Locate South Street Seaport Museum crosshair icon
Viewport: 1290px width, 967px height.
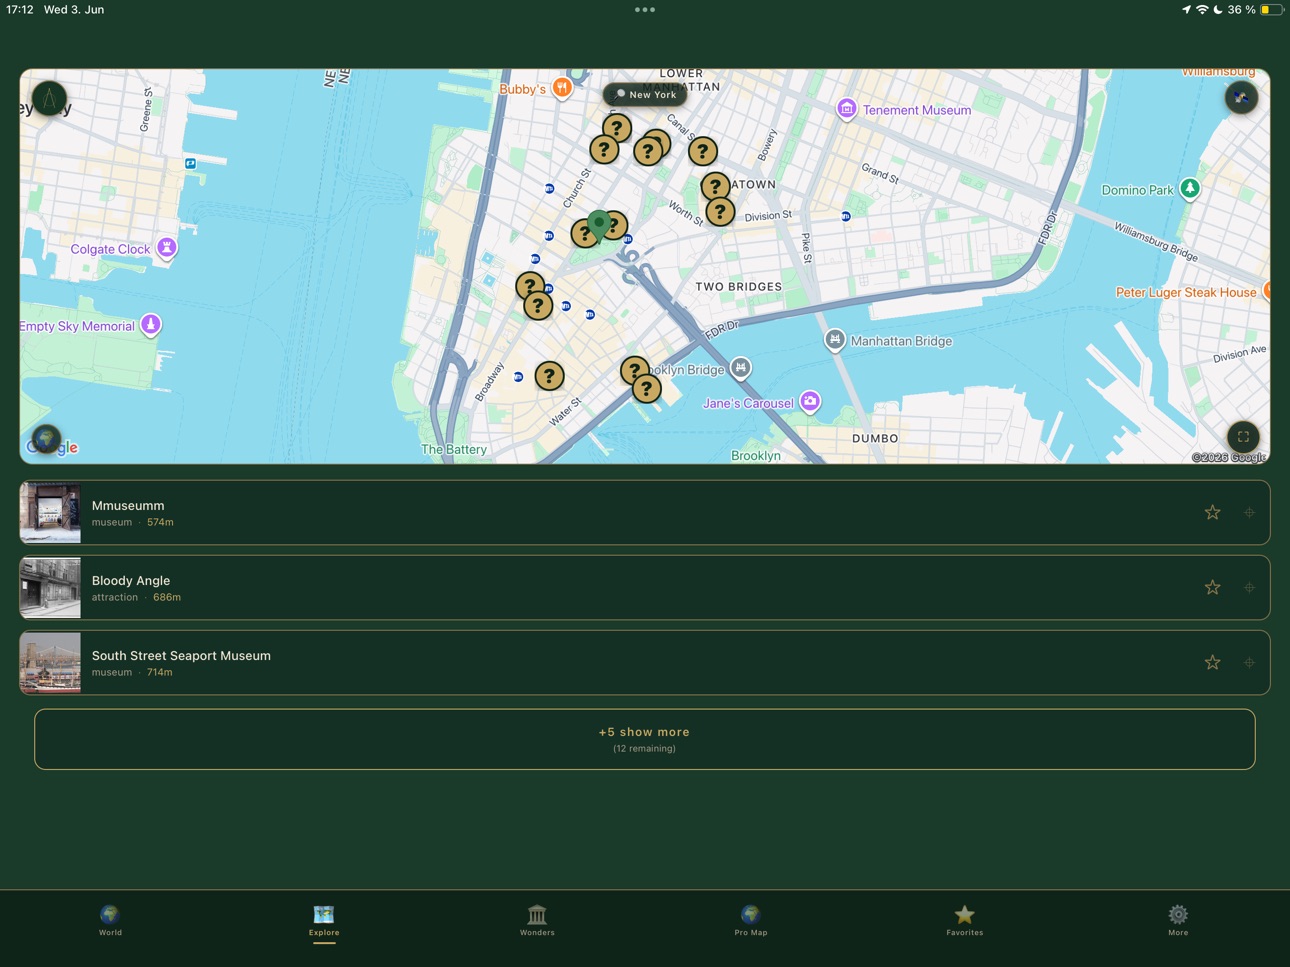pyautogui.click(x=1249, y=663)
